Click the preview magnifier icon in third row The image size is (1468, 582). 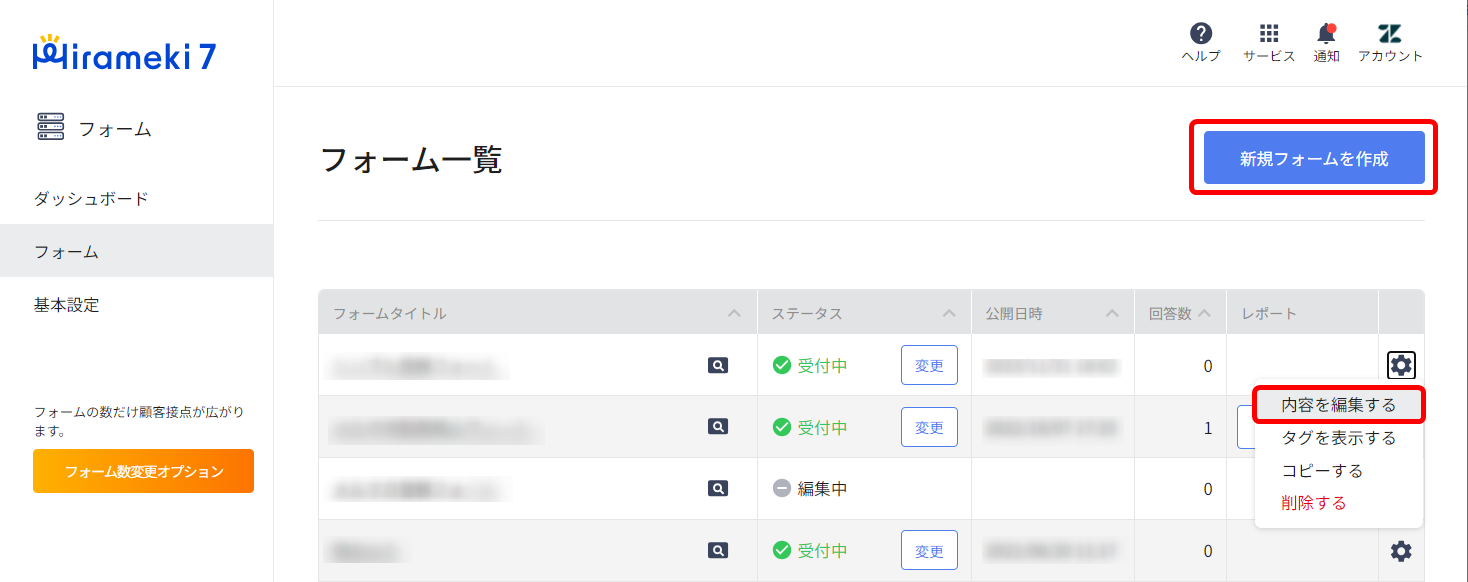pyautogui.click(x=717, y=489)
